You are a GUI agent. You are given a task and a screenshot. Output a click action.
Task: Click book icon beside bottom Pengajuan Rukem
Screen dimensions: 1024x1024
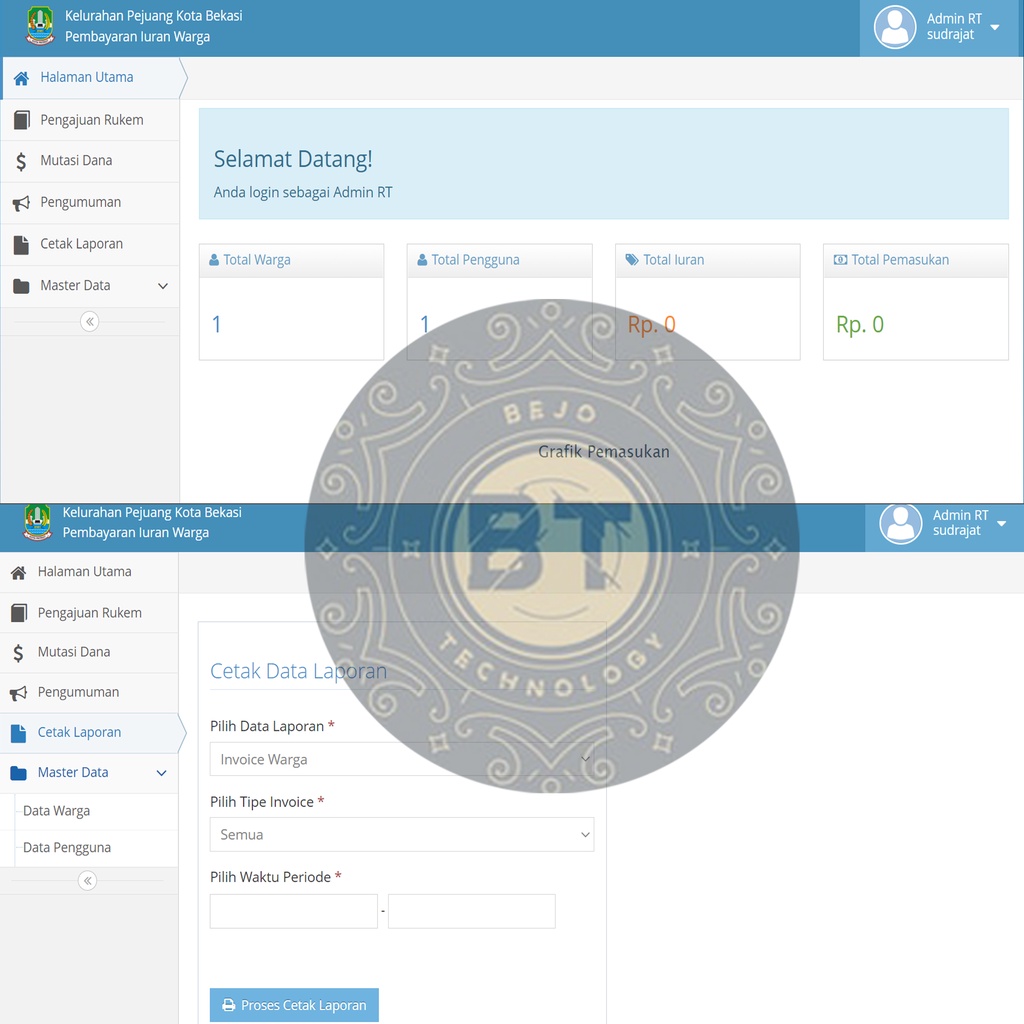(x=19, y=613)
